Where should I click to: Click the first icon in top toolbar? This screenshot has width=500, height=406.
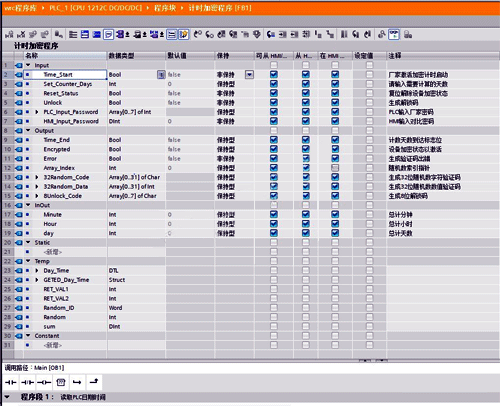click(x=9, y=34)
